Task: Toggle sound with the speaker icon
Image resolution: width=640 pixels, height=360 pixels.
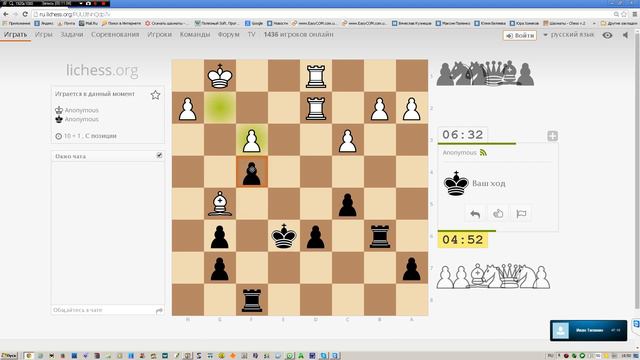Action: [x=625, y=35]
